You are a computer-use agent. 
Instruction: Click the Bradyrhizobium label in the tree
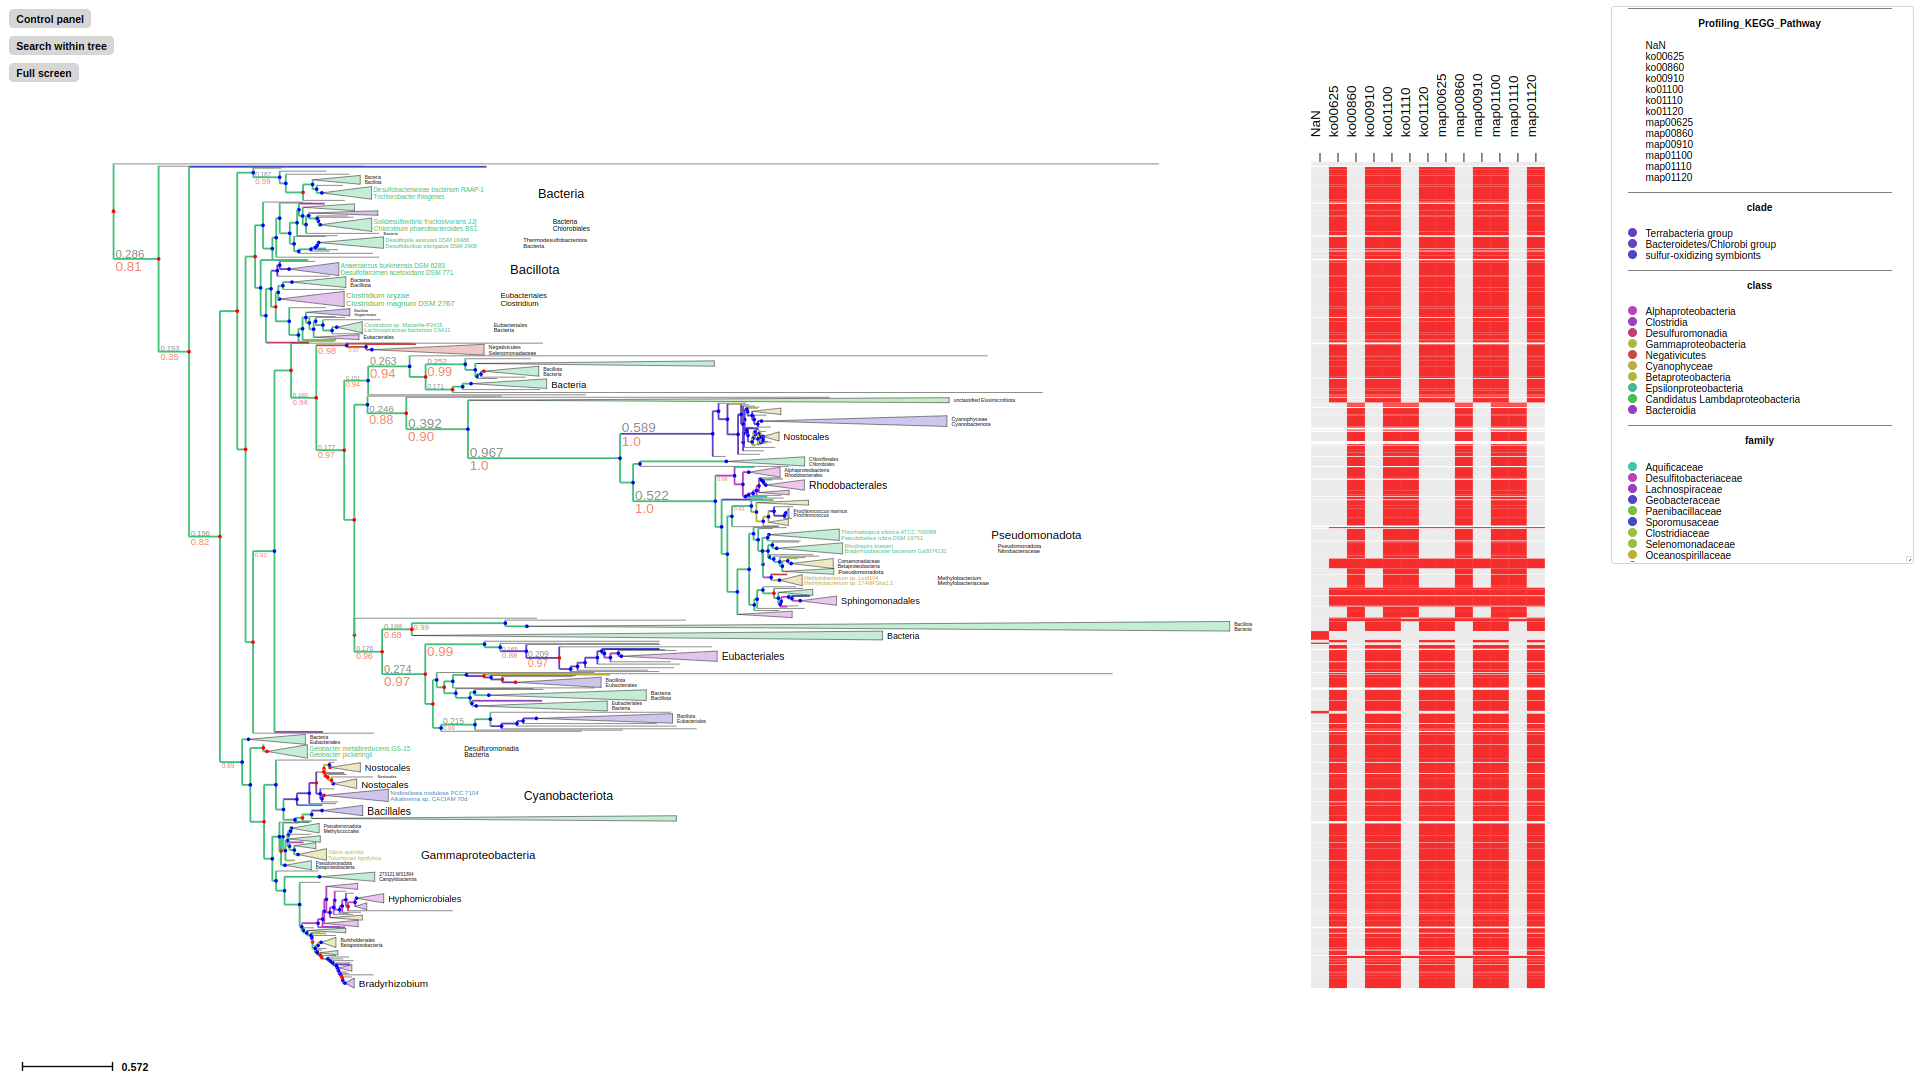click(393, 984)
